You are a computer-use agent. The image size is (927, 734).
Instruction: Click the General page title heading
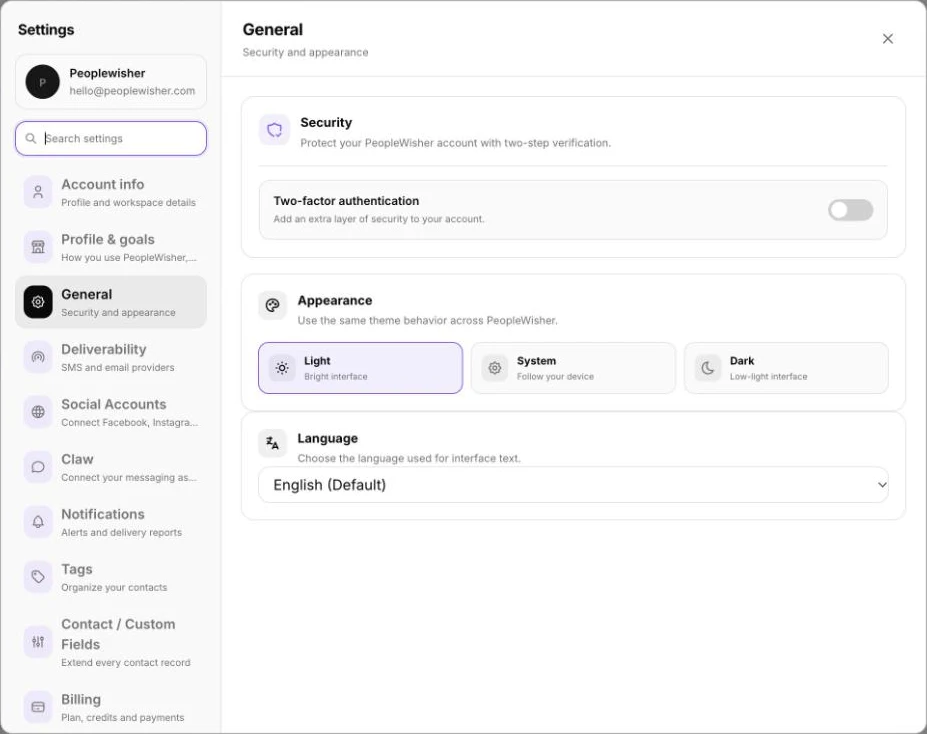pos(273,30)
